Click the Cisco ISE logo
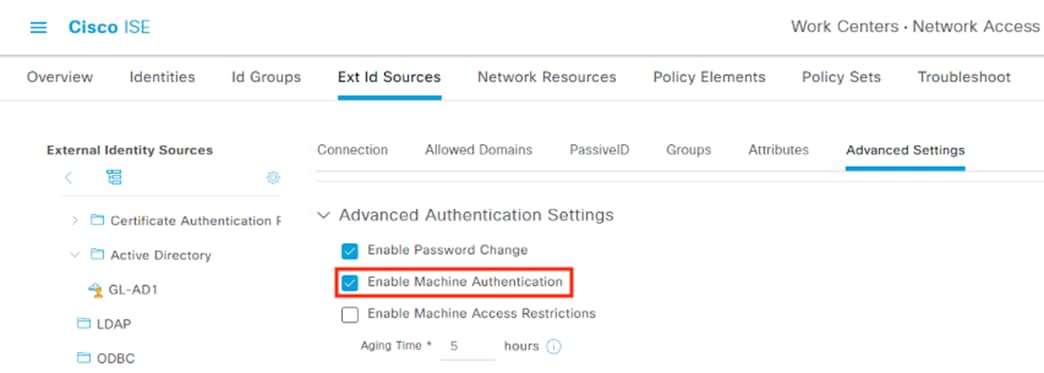1044x373 pixels. (110, 27)
